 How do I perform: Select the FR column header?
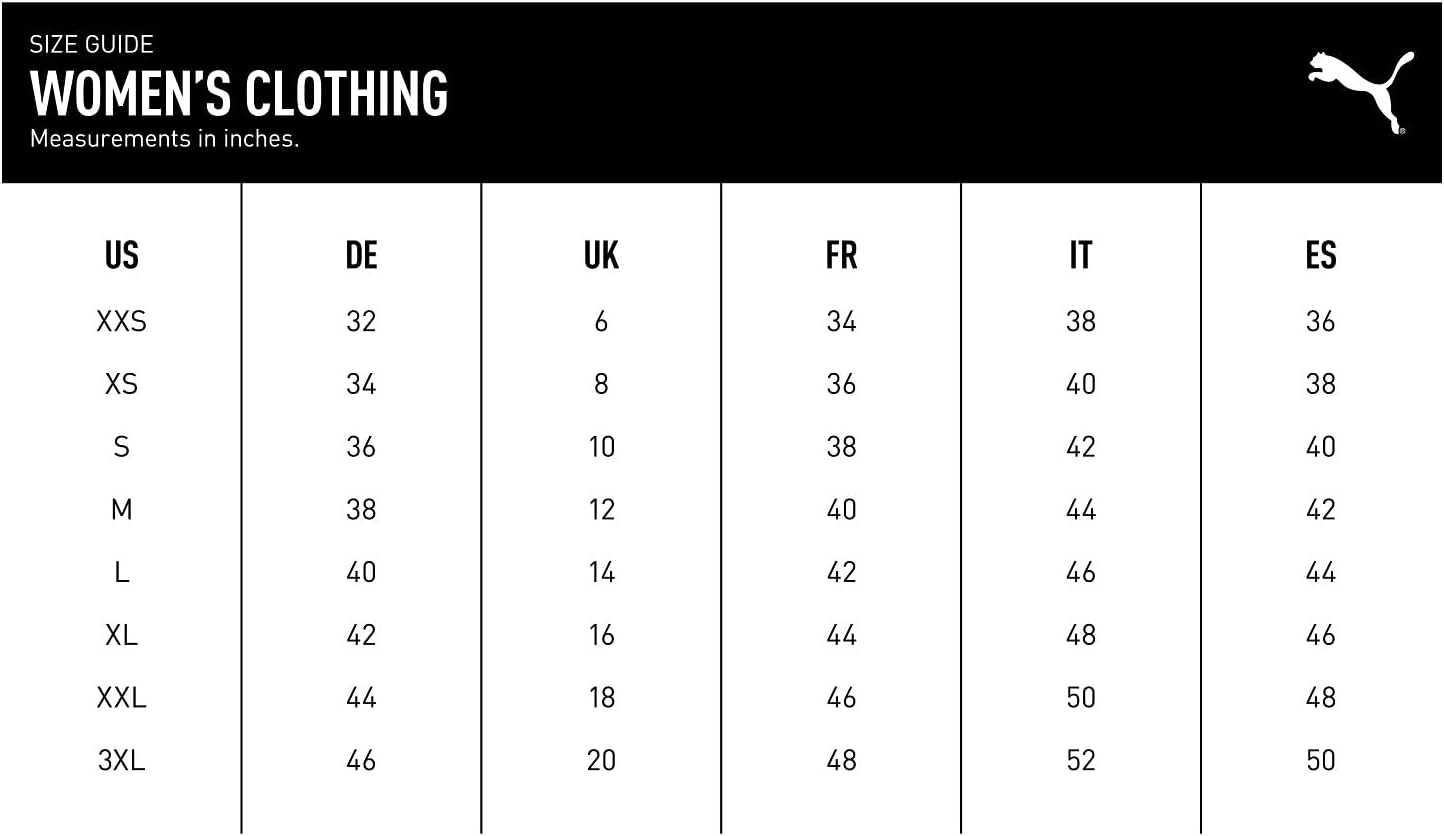click(841, 256)
